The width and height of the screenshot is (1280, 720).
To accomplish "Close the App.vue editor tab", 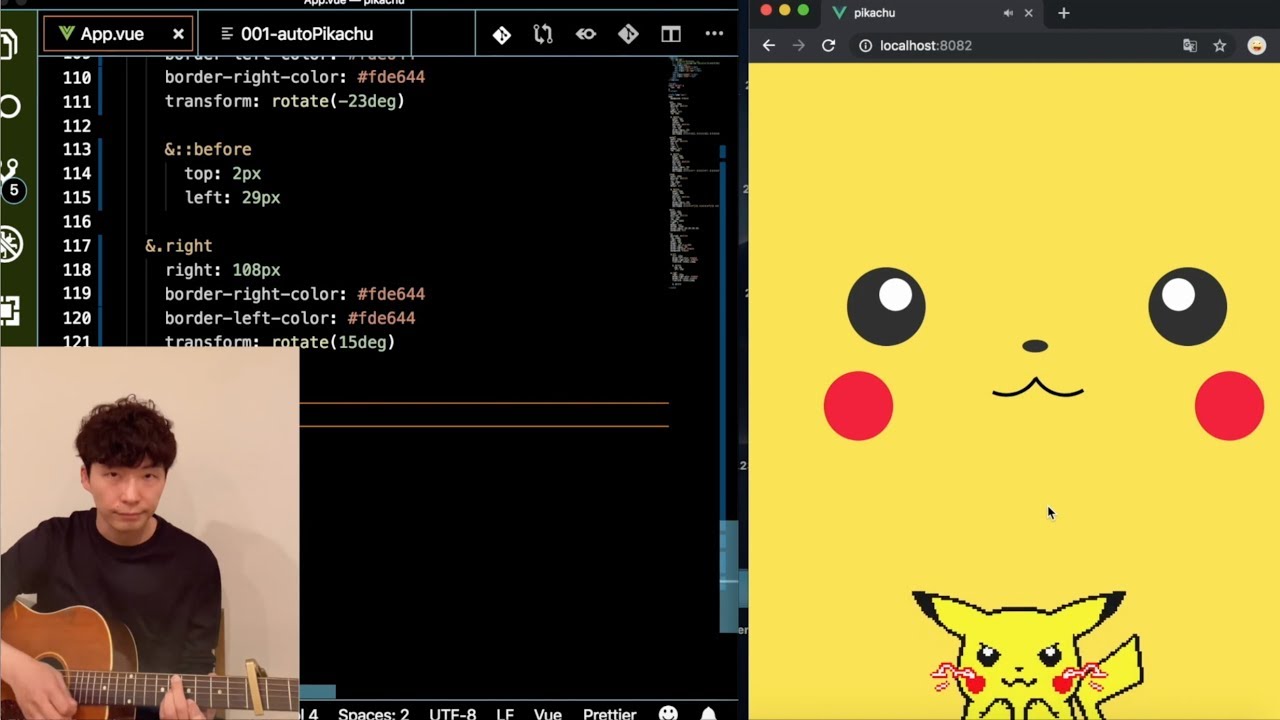I will point(178,34).
